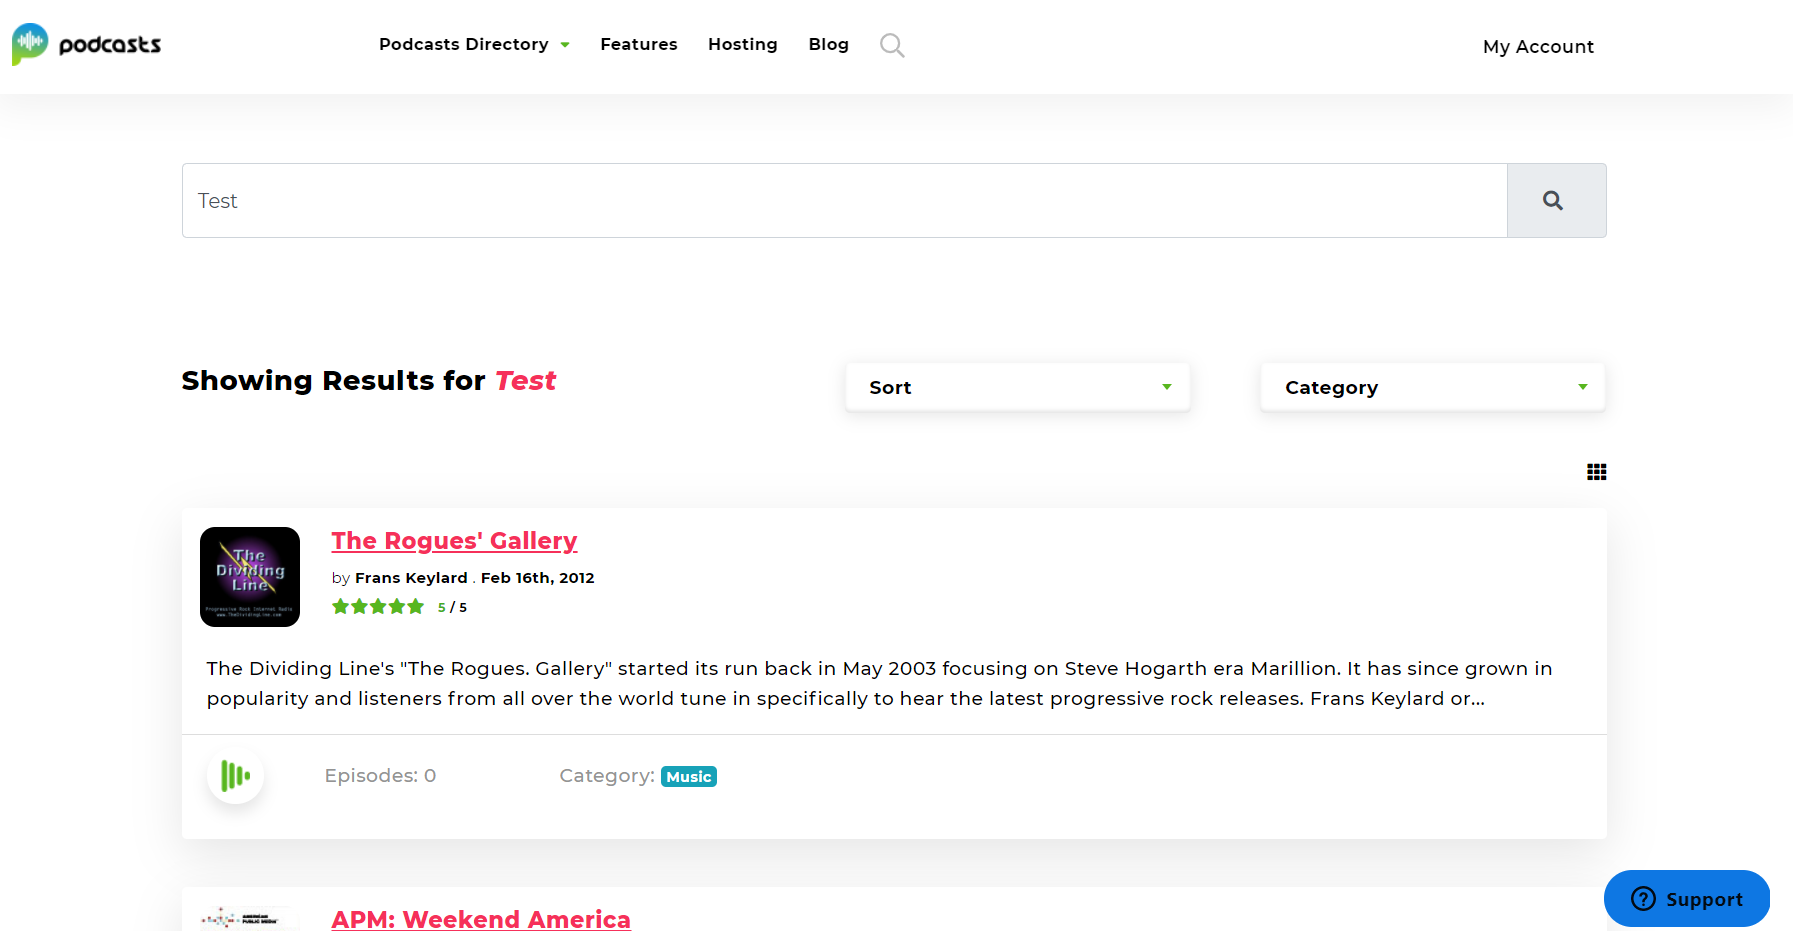Play Rogues' Gallery using green waveform icon
Viewport: 1793px width, 931px height.
235,775
